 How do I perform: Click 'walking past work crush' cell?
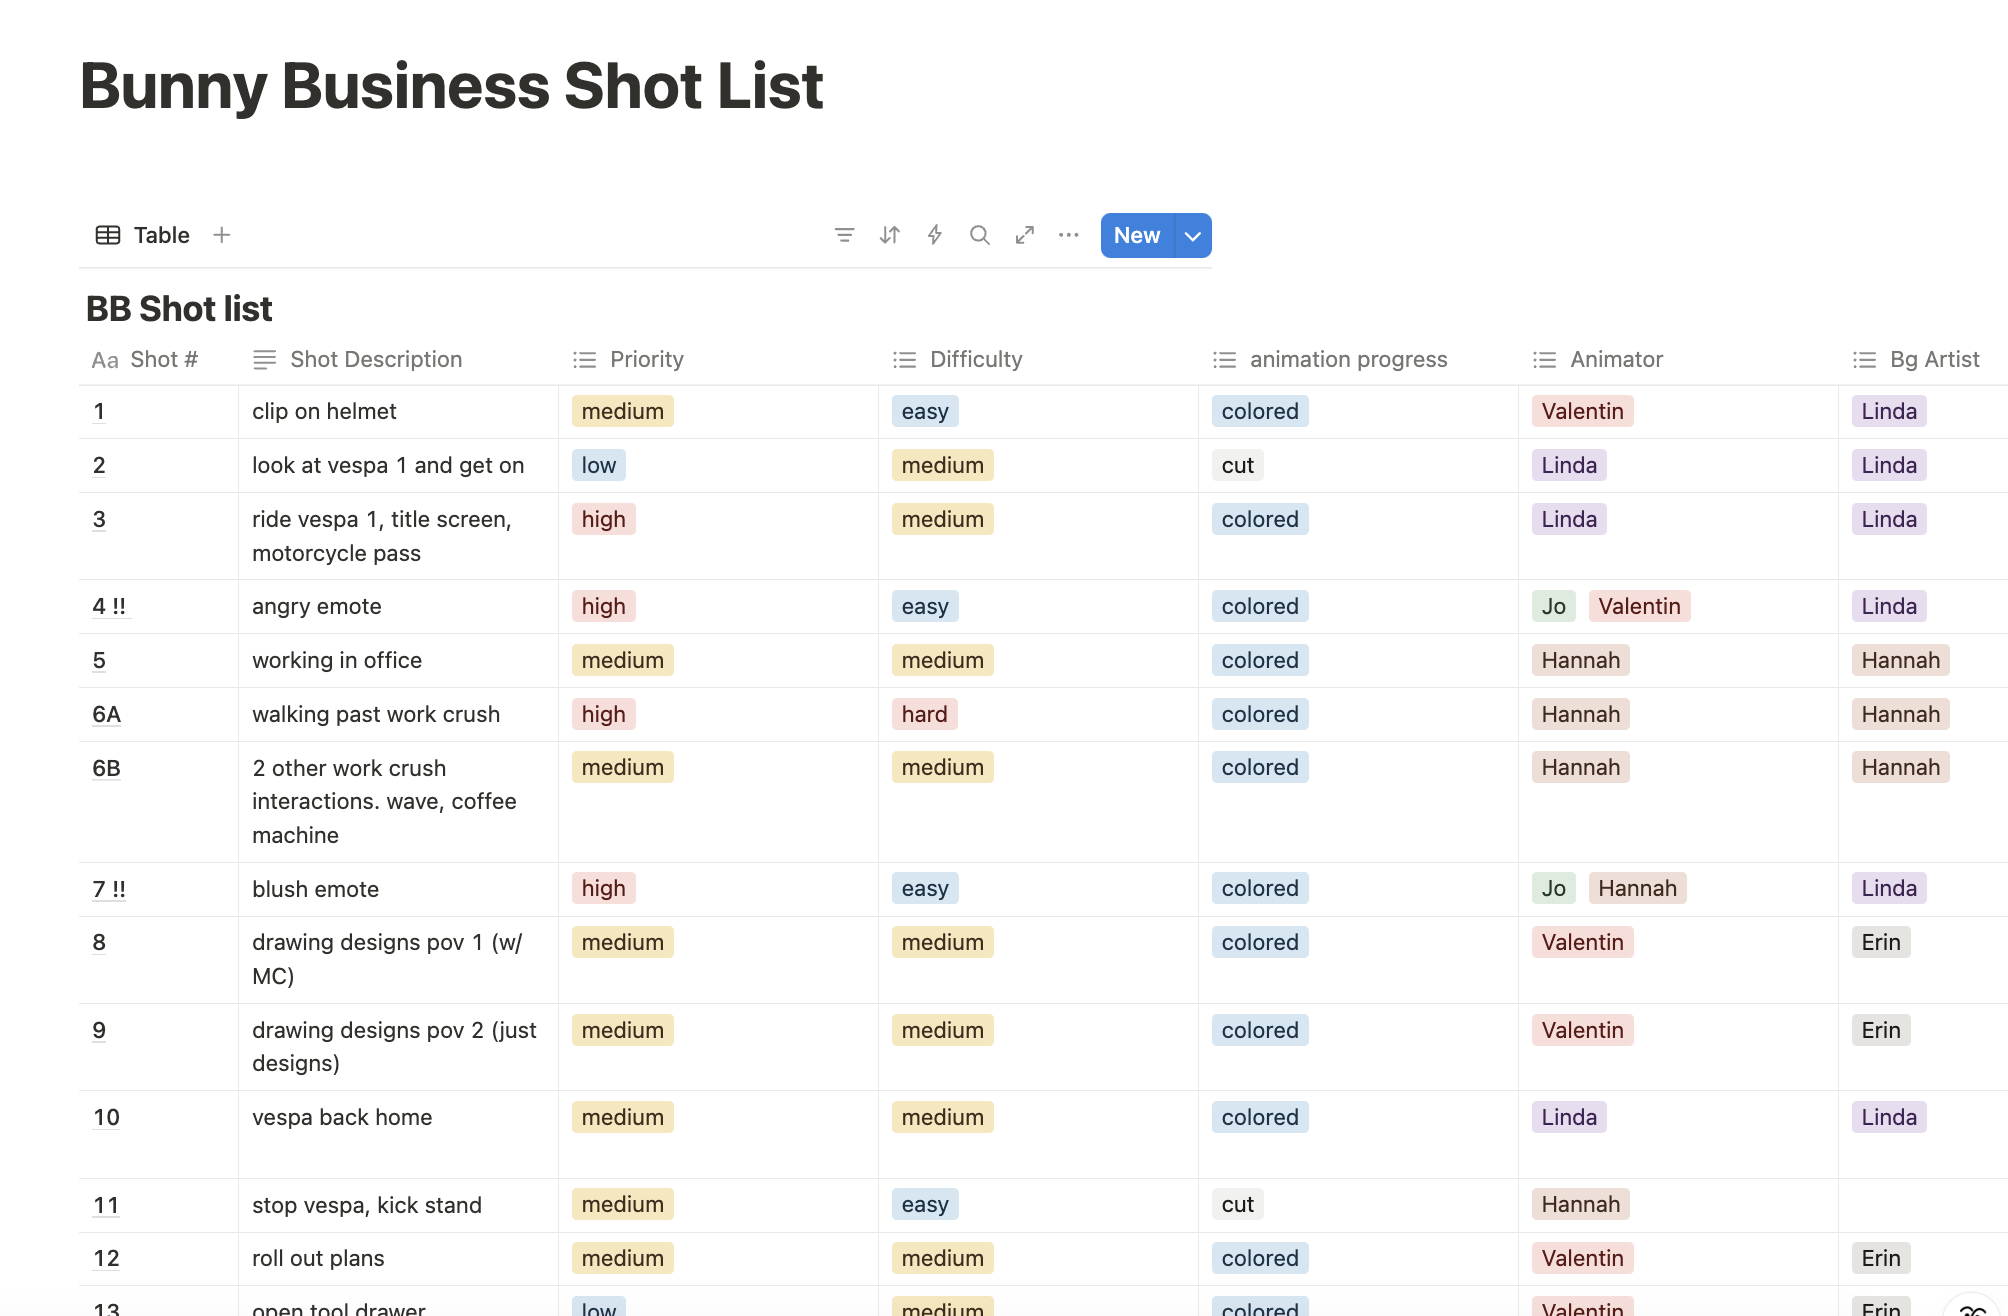pyautogui.click(x=398, y=714)
